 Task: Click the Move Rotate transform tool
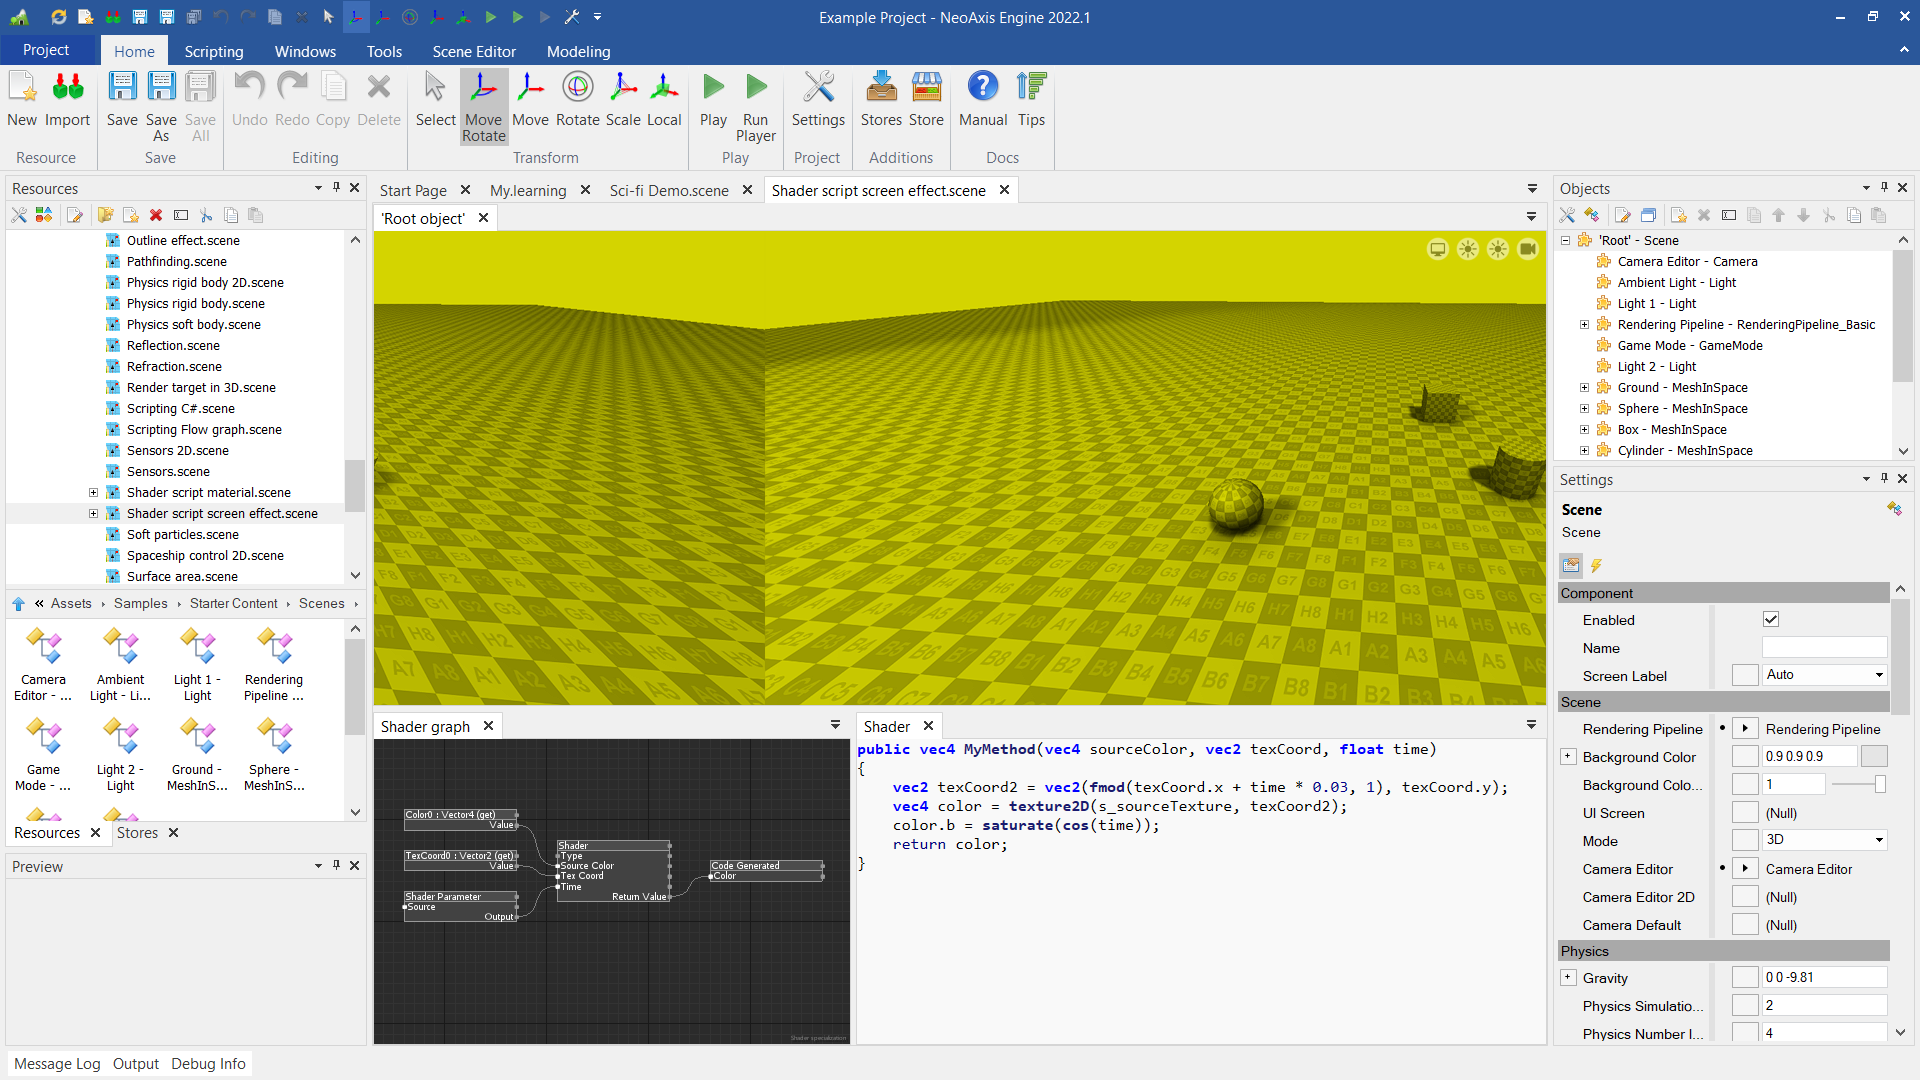point(483,106)
